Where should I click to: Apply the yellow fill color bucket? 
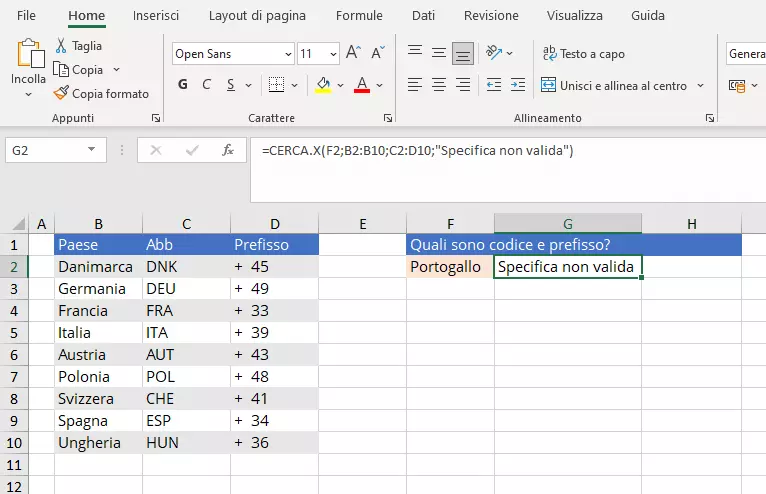pos(323,85)
